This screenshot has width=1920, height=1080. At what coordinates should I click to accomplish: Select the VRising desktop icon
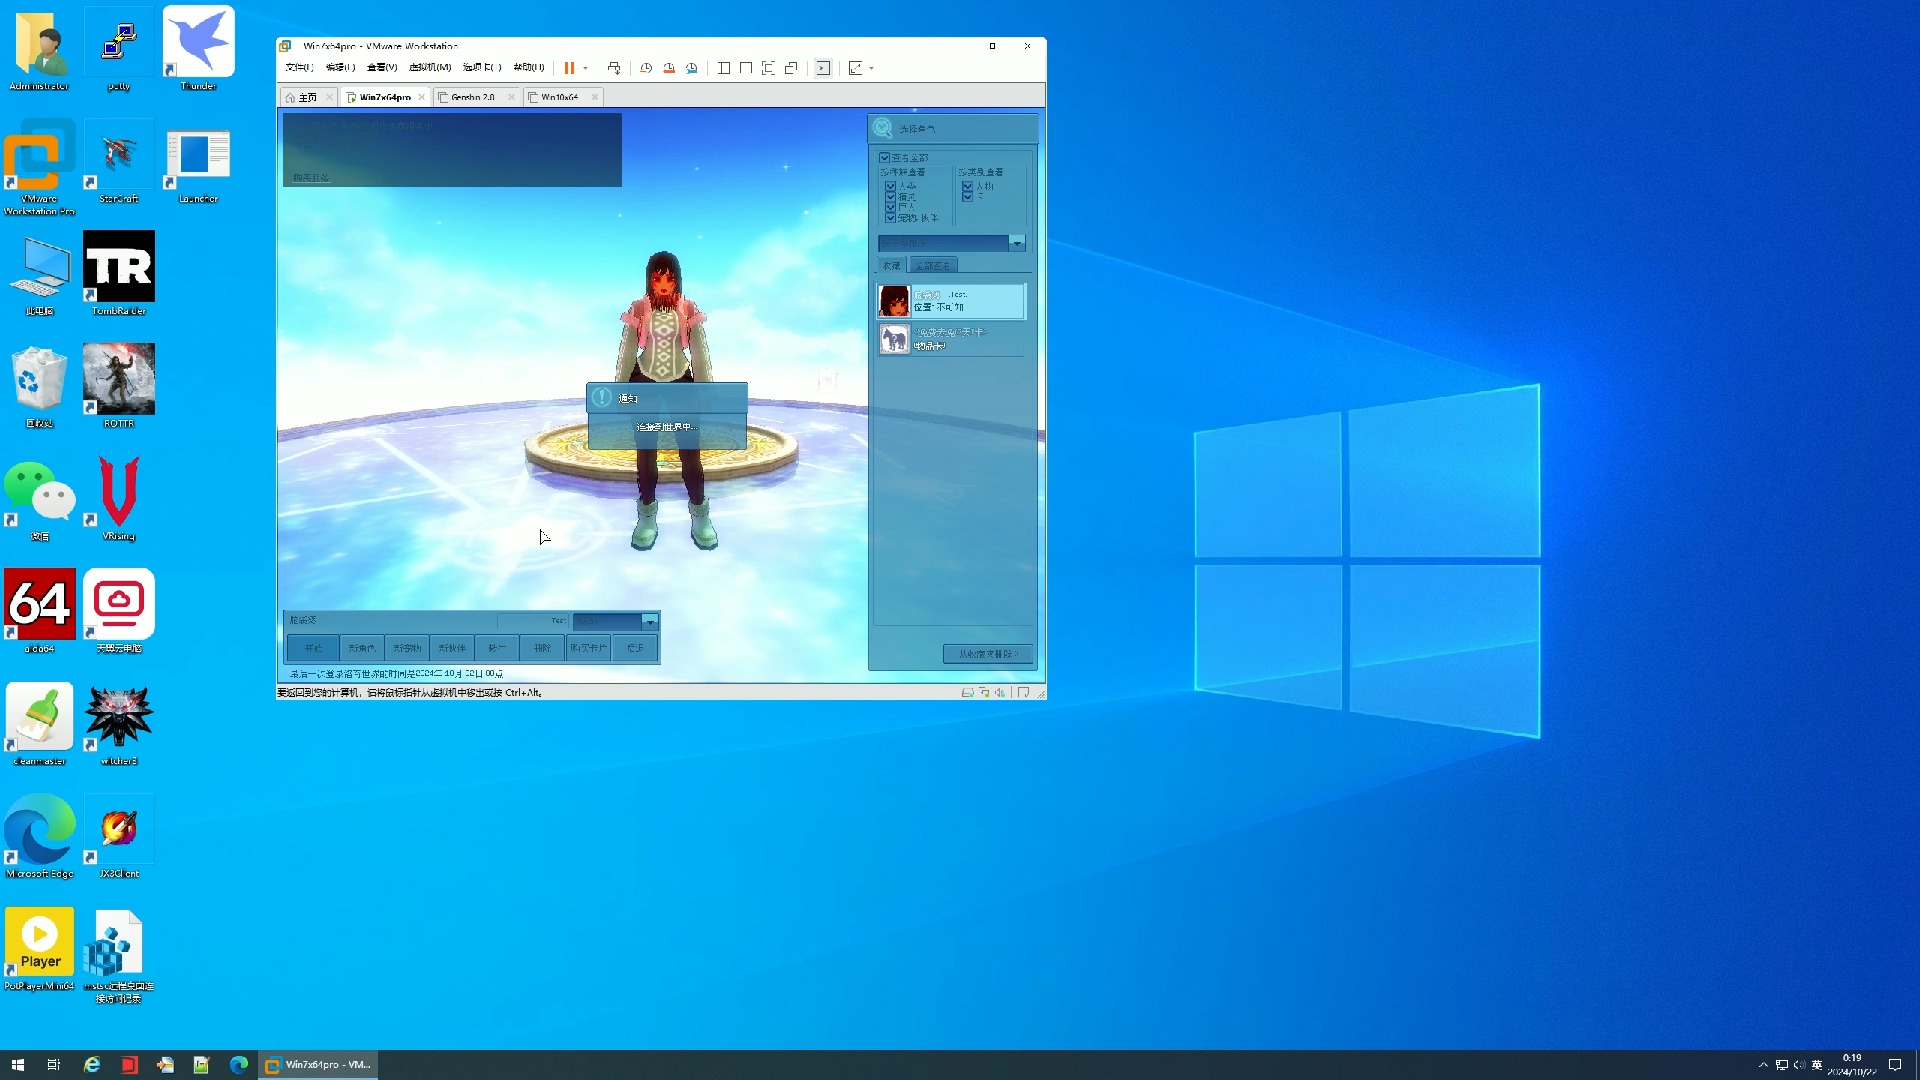(x=119, y=498)
